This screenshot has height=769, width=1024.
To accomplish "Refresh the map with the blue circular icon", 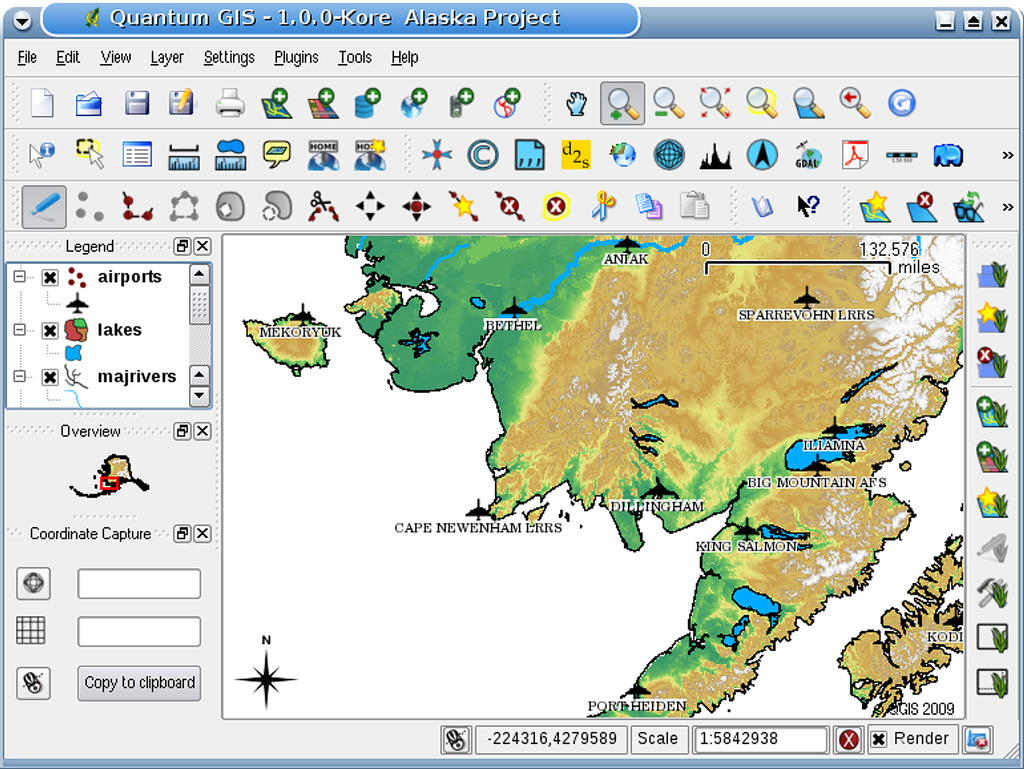I will pos(902,103).
